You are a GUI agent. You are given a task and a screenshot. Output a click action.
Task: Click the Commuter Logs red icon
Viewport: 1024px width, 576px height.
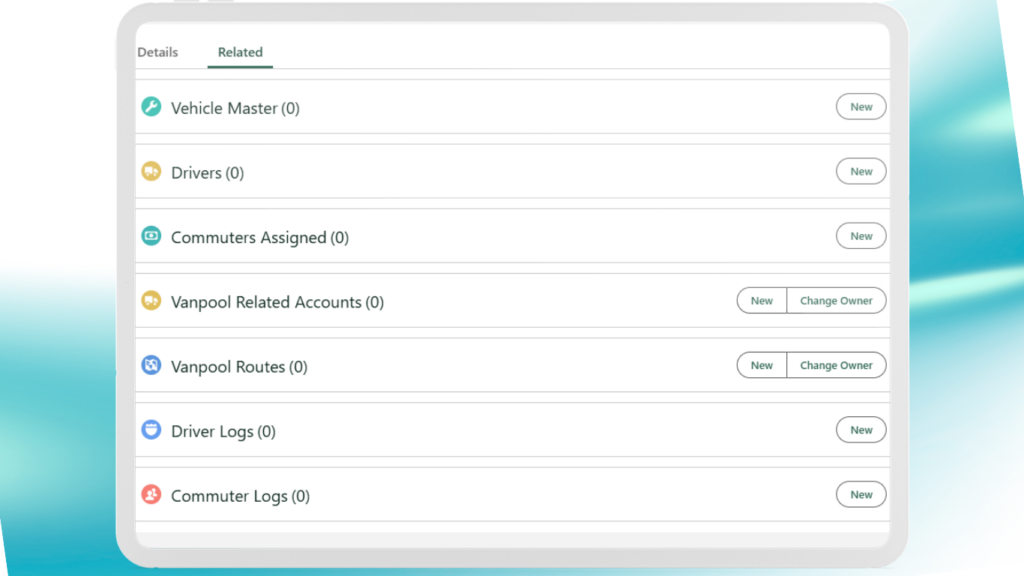click(x=151, y=495)
